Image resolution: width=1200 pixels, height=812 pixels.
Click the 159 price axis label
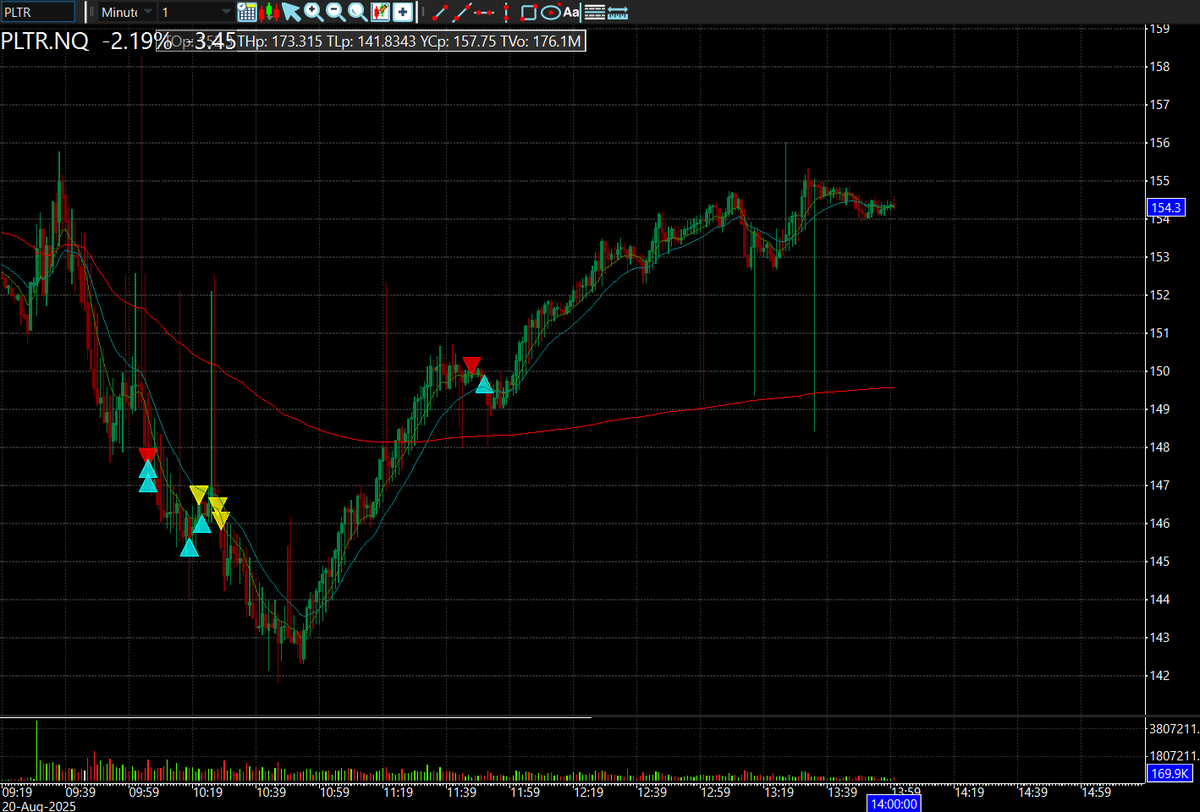point(1159,29)
